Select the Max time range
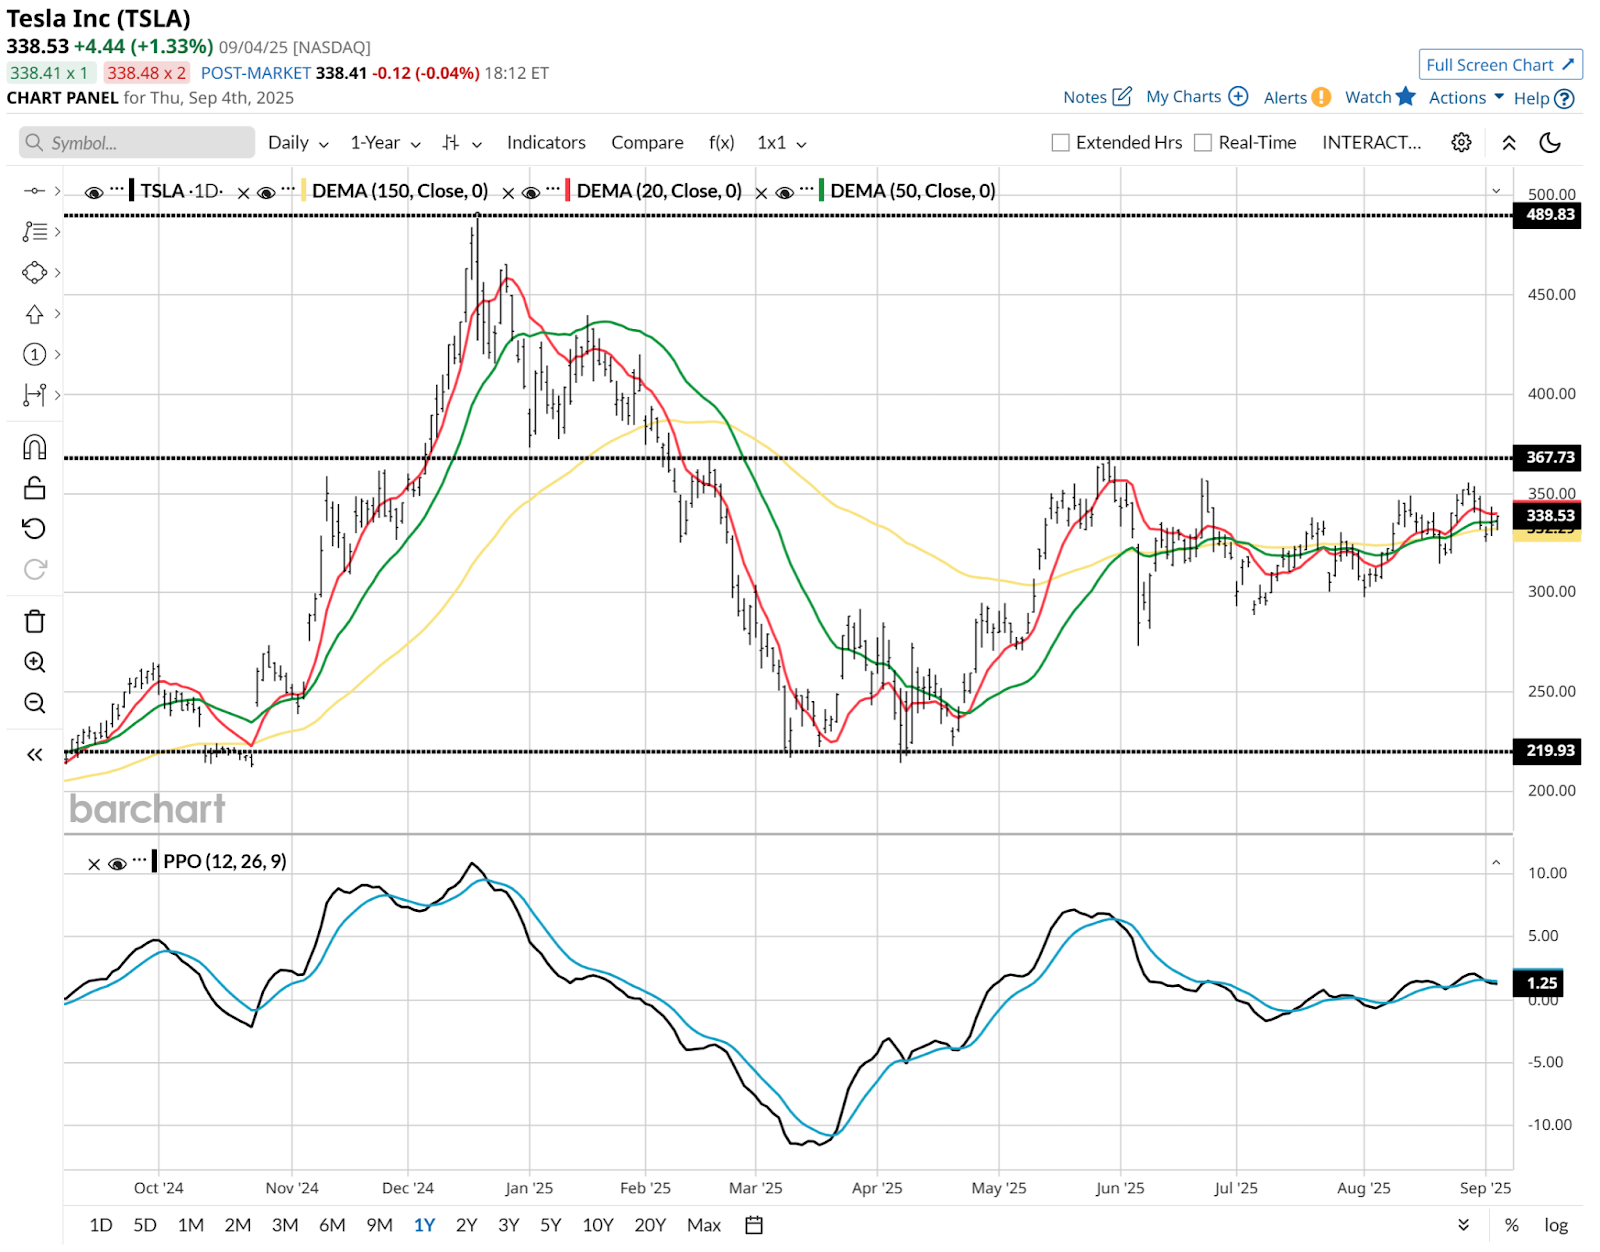Image resolution: width=1600 pixels, height=1252 pixels. click(703, 1225)
